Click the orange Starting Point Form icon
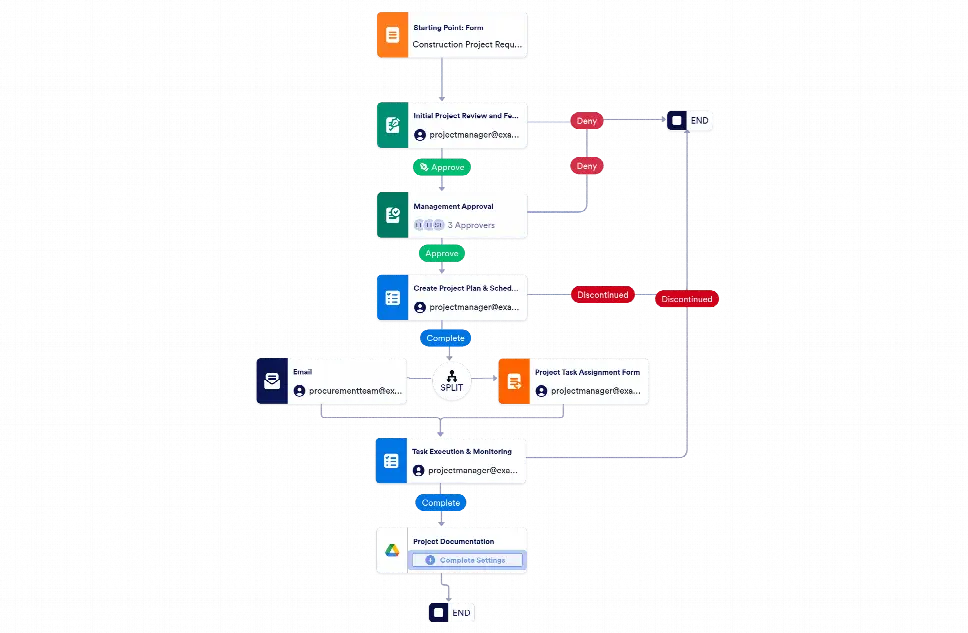 click(393, 35)
